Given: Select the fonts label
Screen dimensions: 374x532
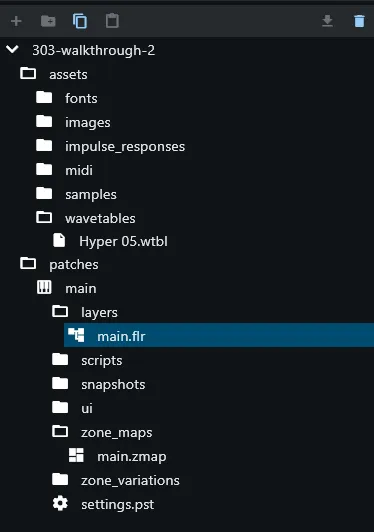Looking at the screenshot, I should (x=81, y=98).
